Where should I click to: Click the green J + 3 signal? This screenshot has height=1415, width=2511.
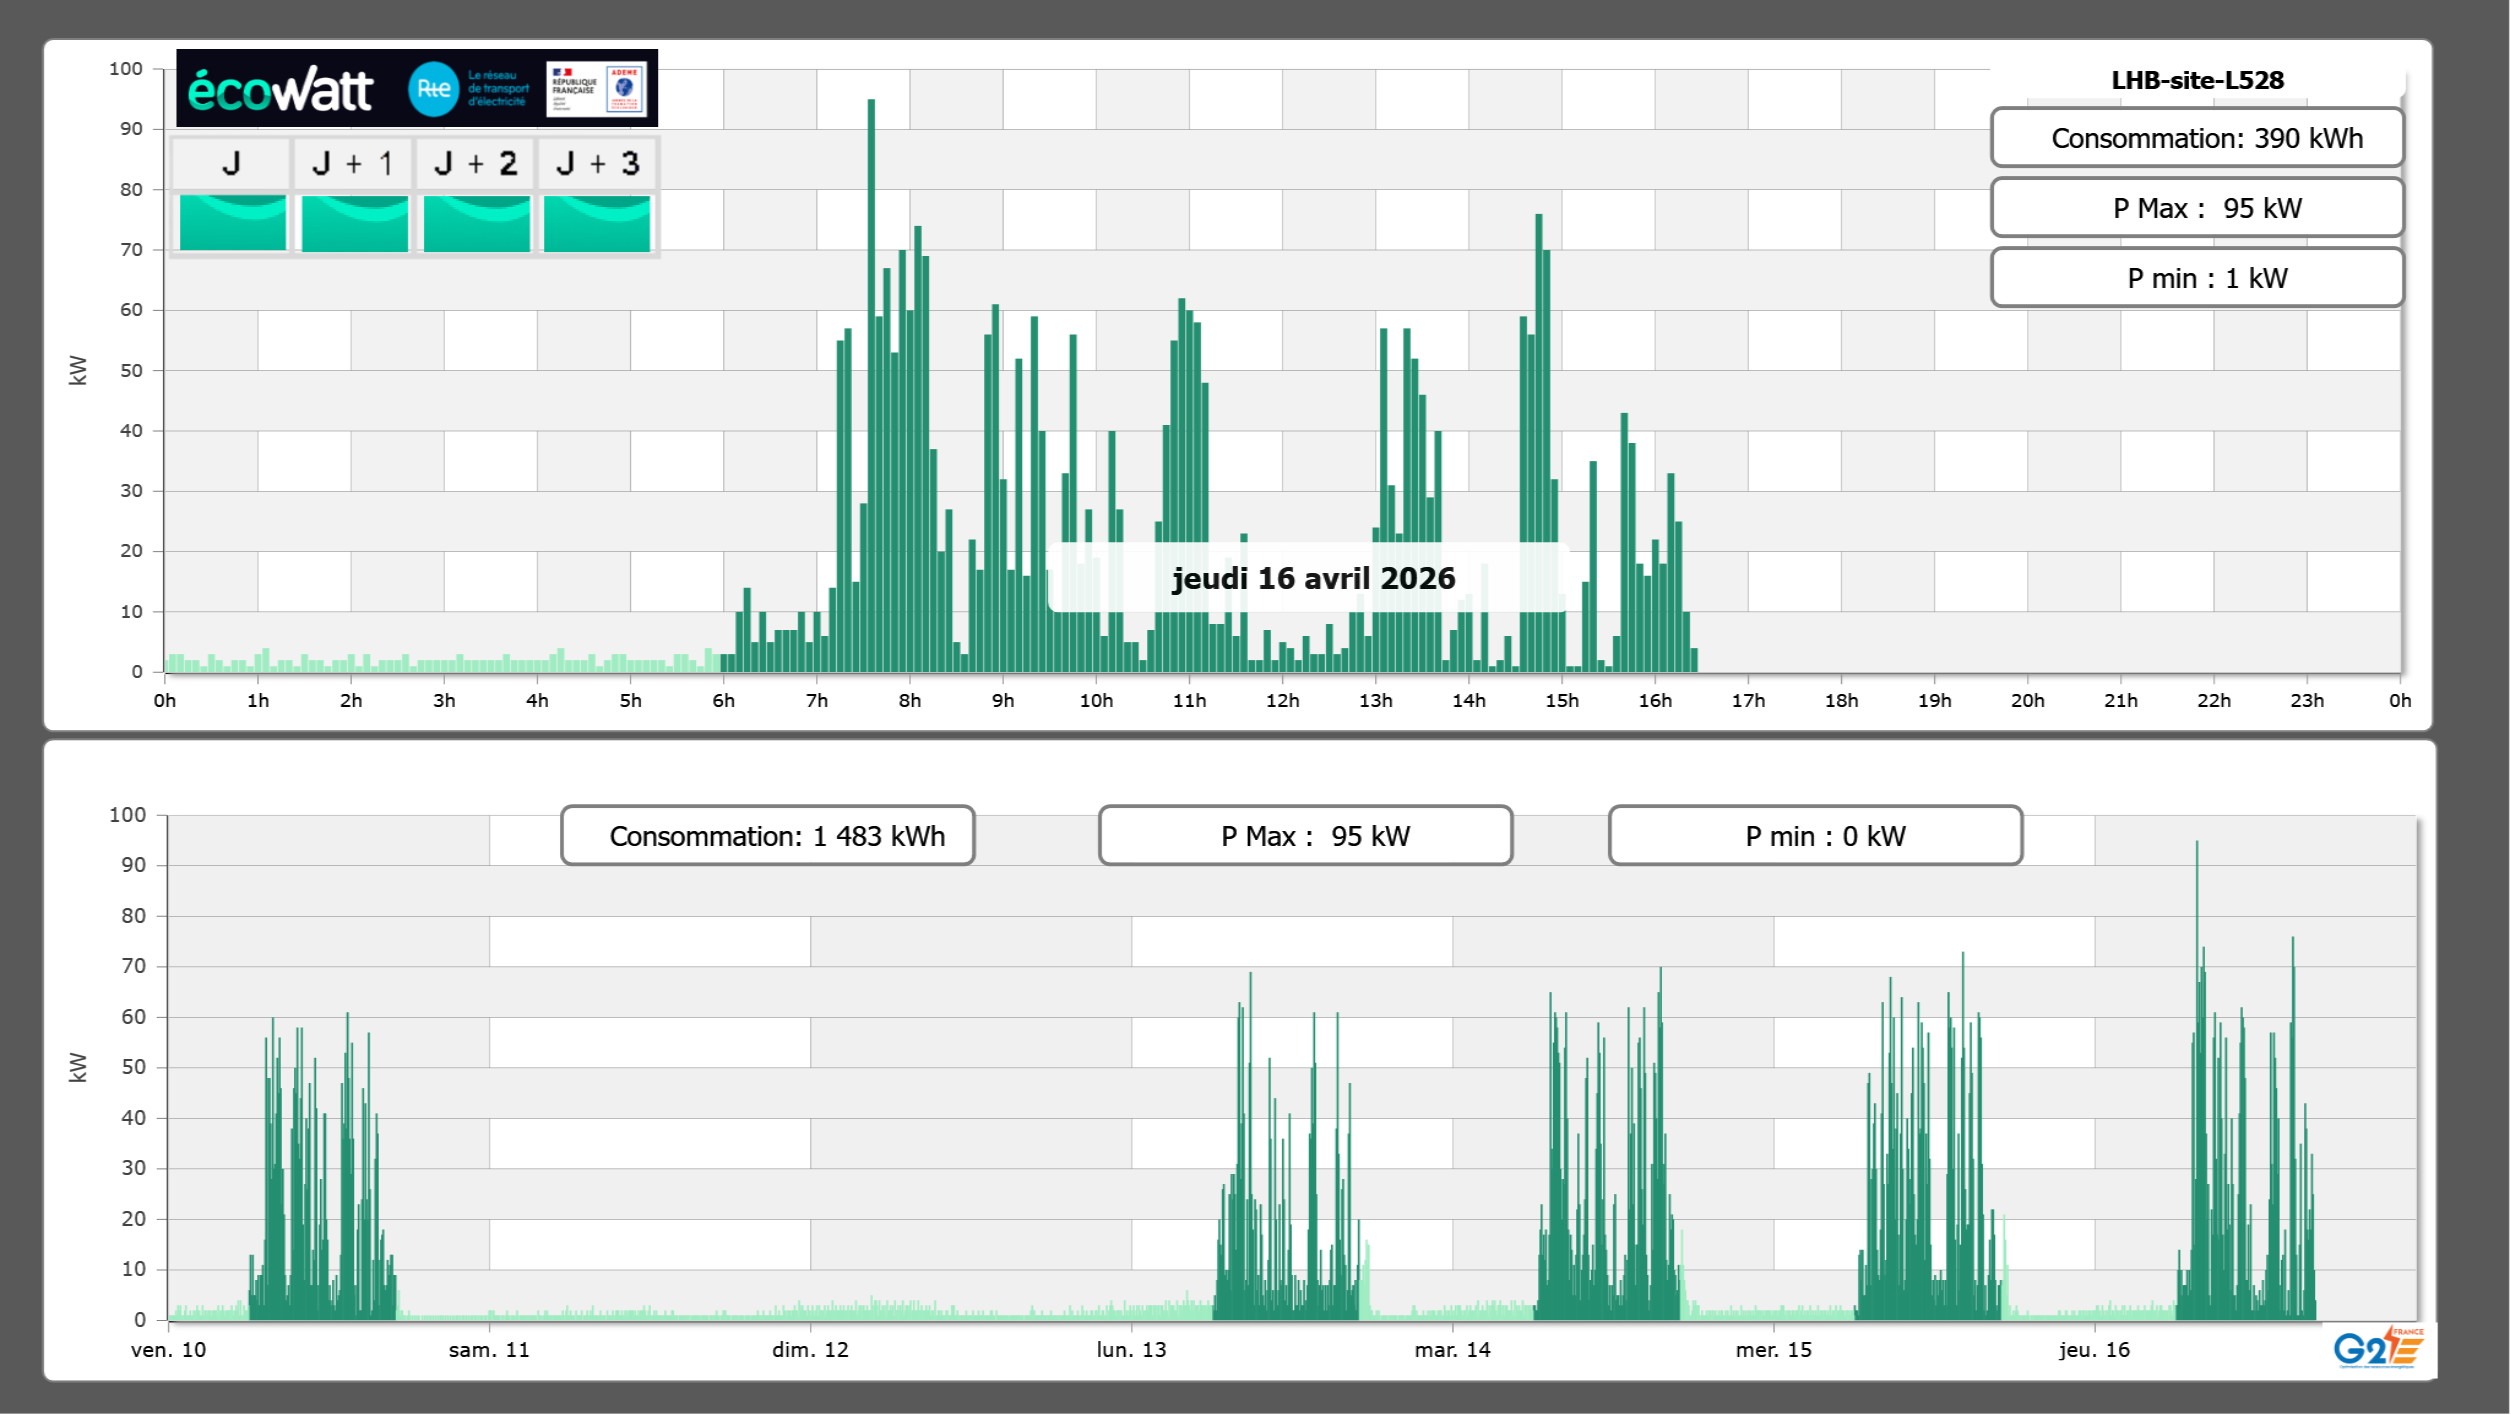point(597,222)
